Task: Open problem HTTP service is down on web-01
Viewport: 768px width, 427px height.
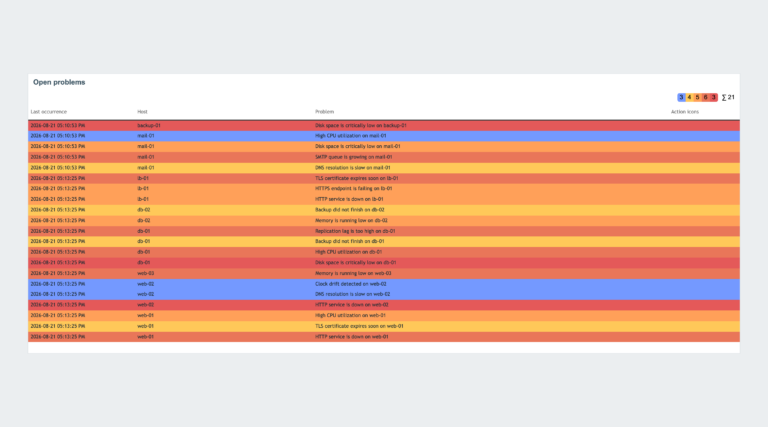Action: pyautogui.click(x=352, y=337)
